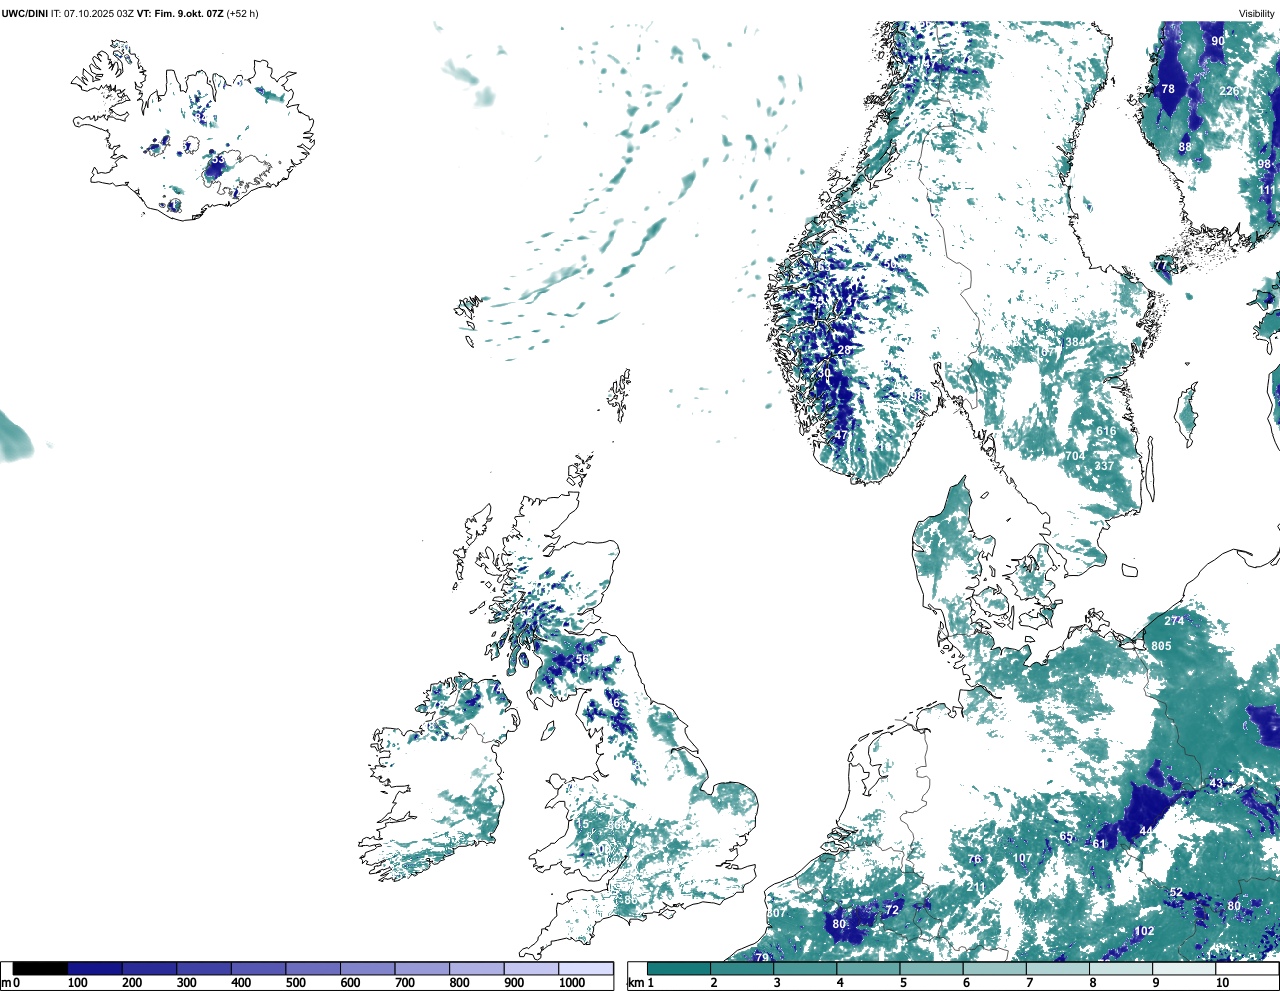Click the value 111 at right edge

1268,190
